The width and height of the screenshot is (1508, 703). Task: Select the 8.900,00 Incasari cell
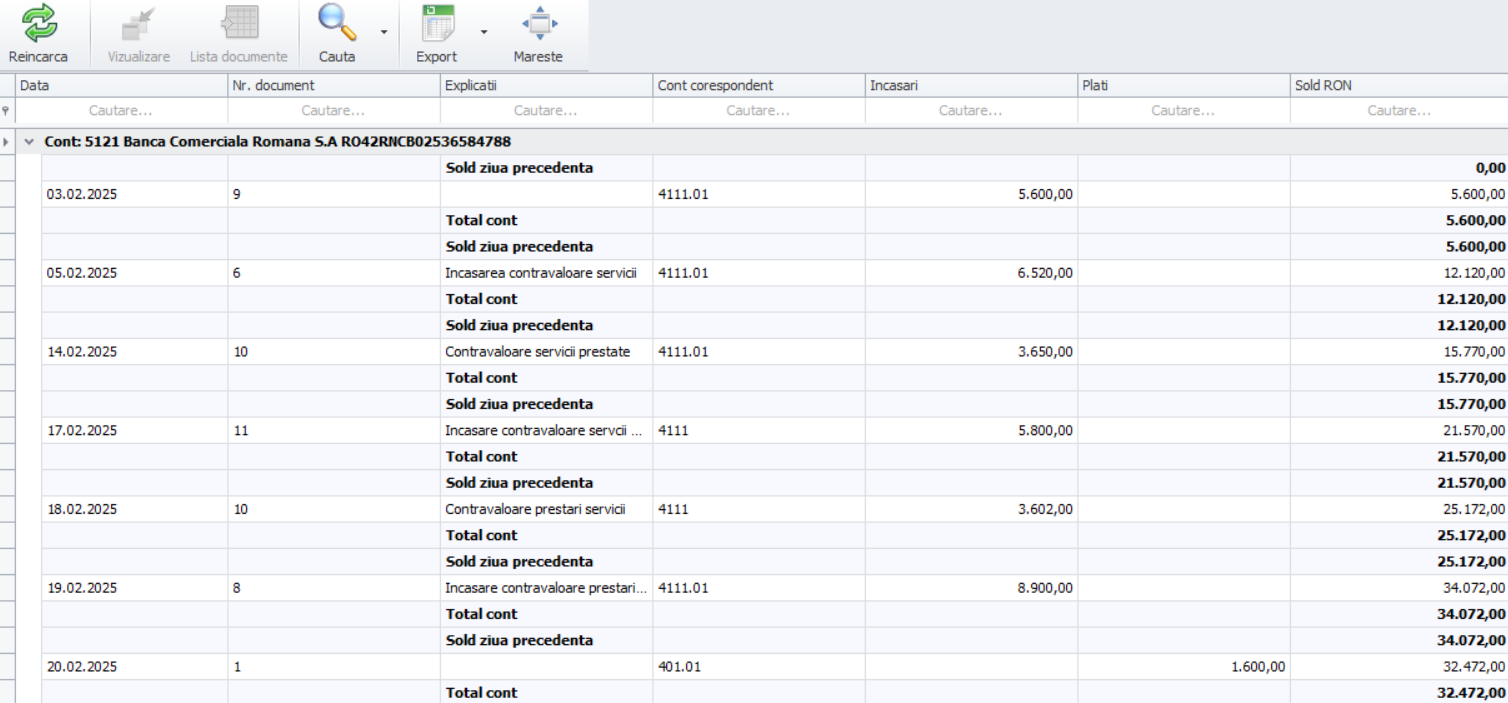click(1045, 588)
